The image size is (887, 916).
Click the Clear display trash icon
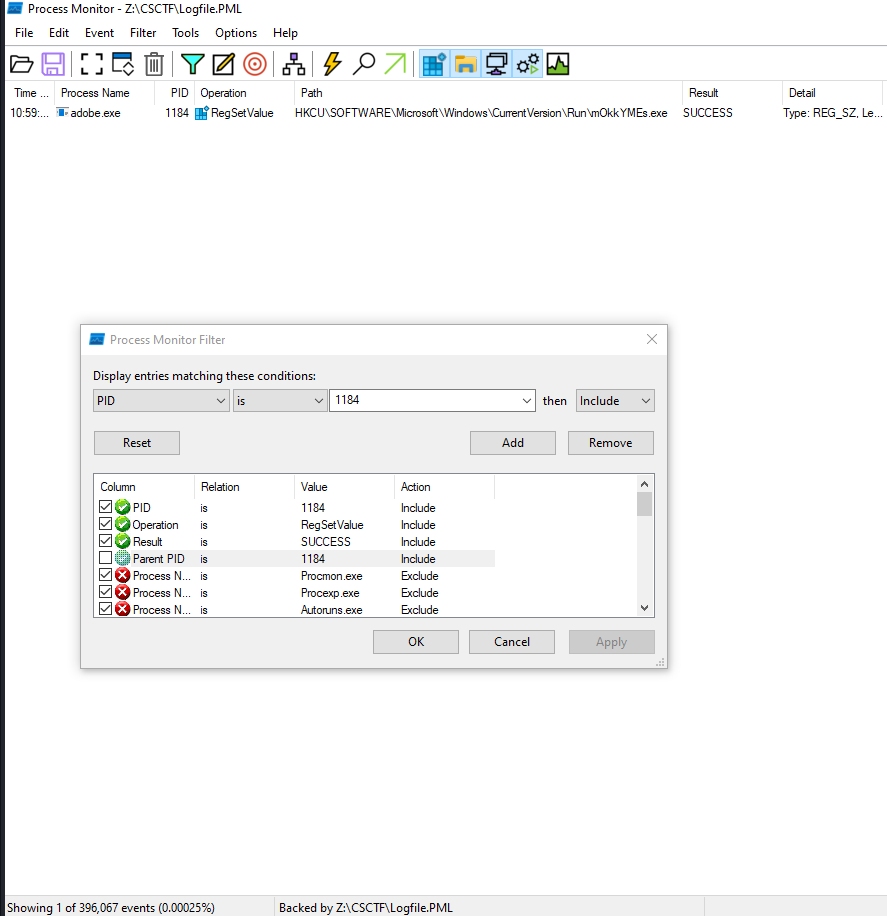click(154, 65)
